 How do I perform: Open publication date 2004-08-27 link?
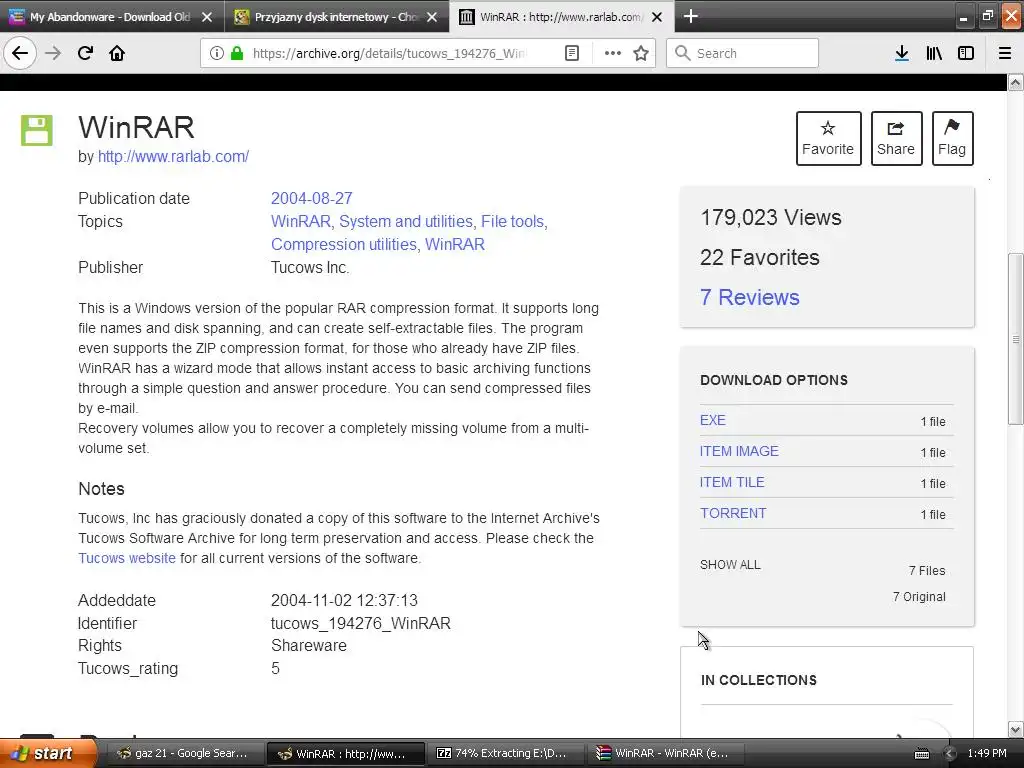coord(312,199)
